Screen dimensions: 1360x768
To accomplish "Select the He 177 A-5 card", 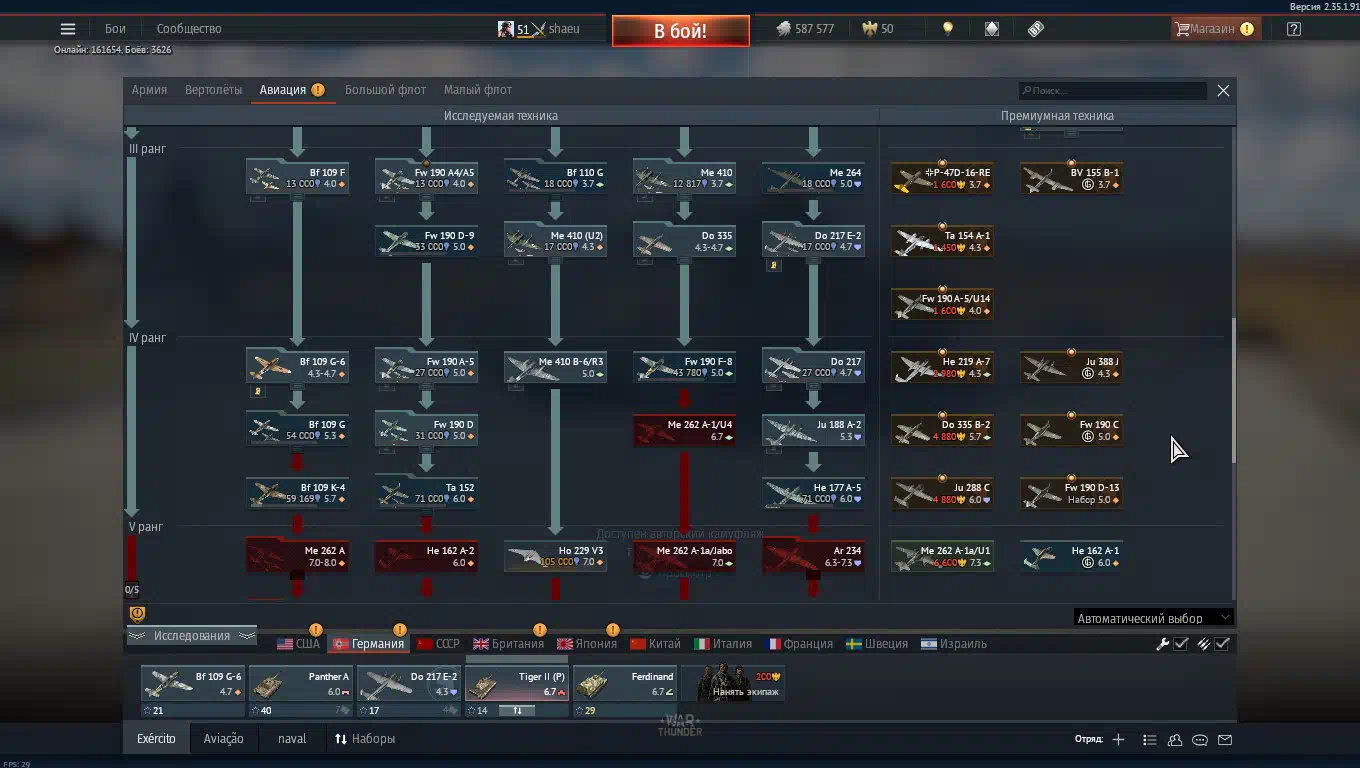I will (814, 493).
